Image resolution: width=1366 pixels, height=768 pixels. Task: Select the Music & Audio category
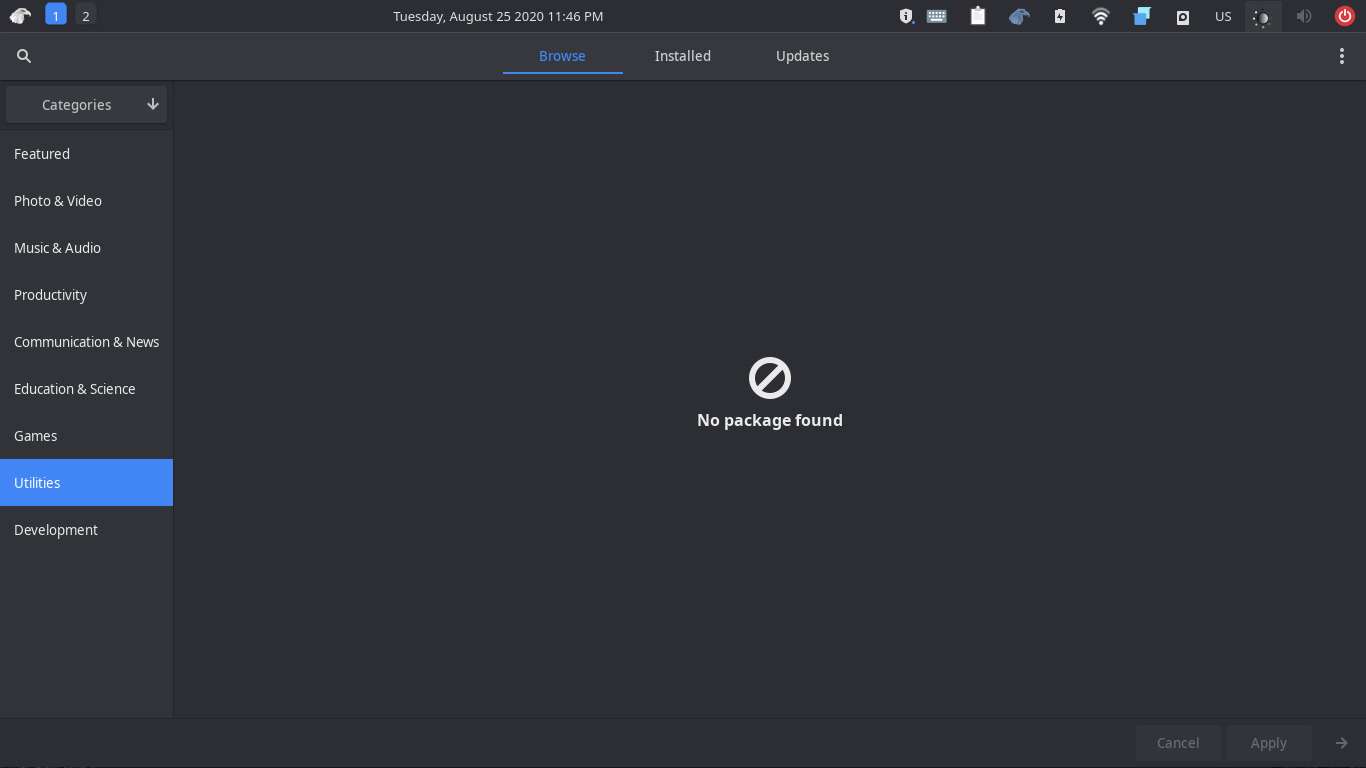pos(86,248)
